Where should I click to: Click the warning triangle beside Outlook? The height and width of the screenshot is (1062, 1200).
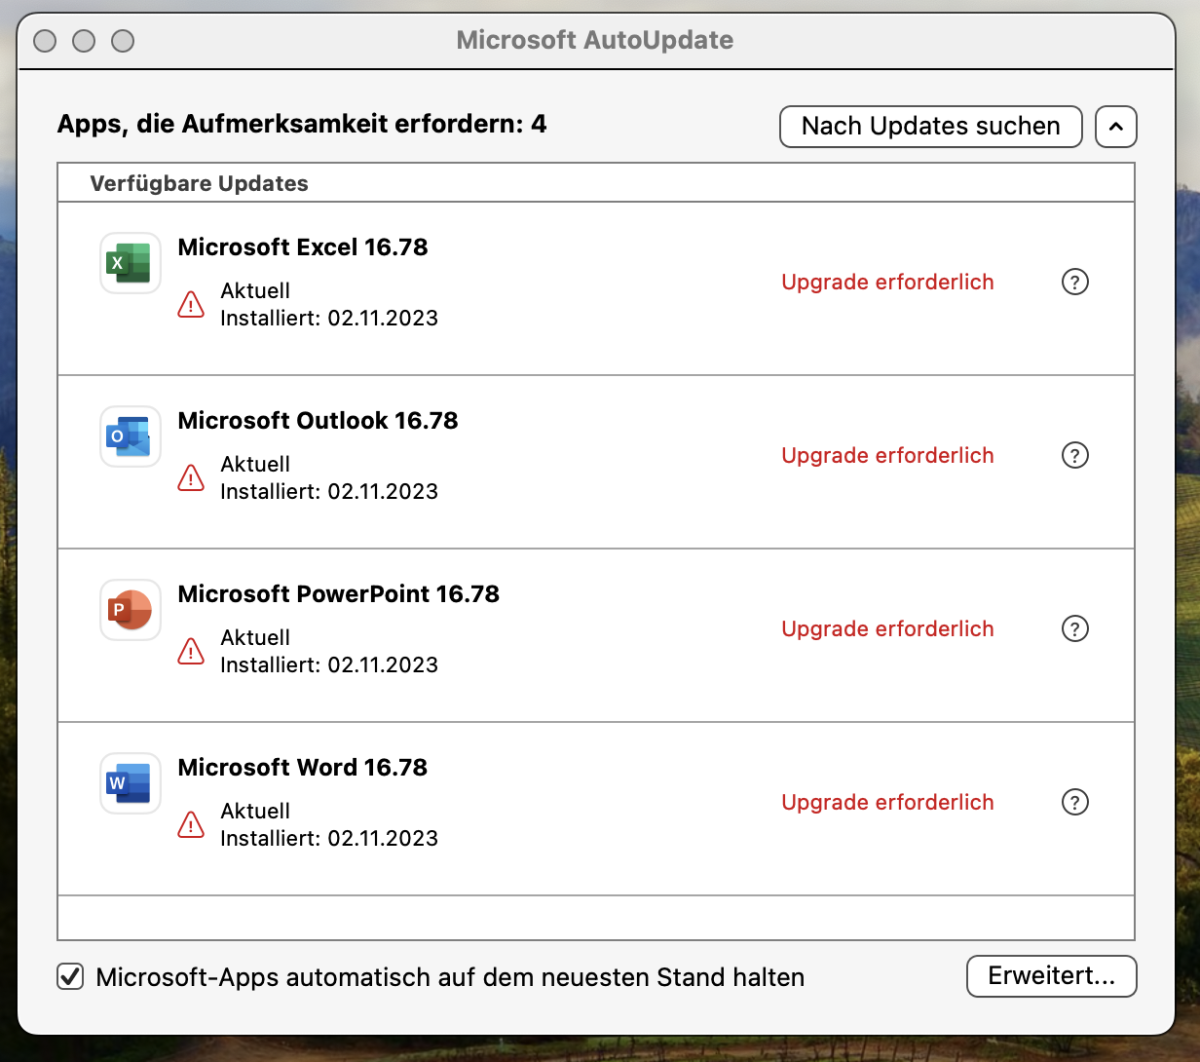point(190,478)
